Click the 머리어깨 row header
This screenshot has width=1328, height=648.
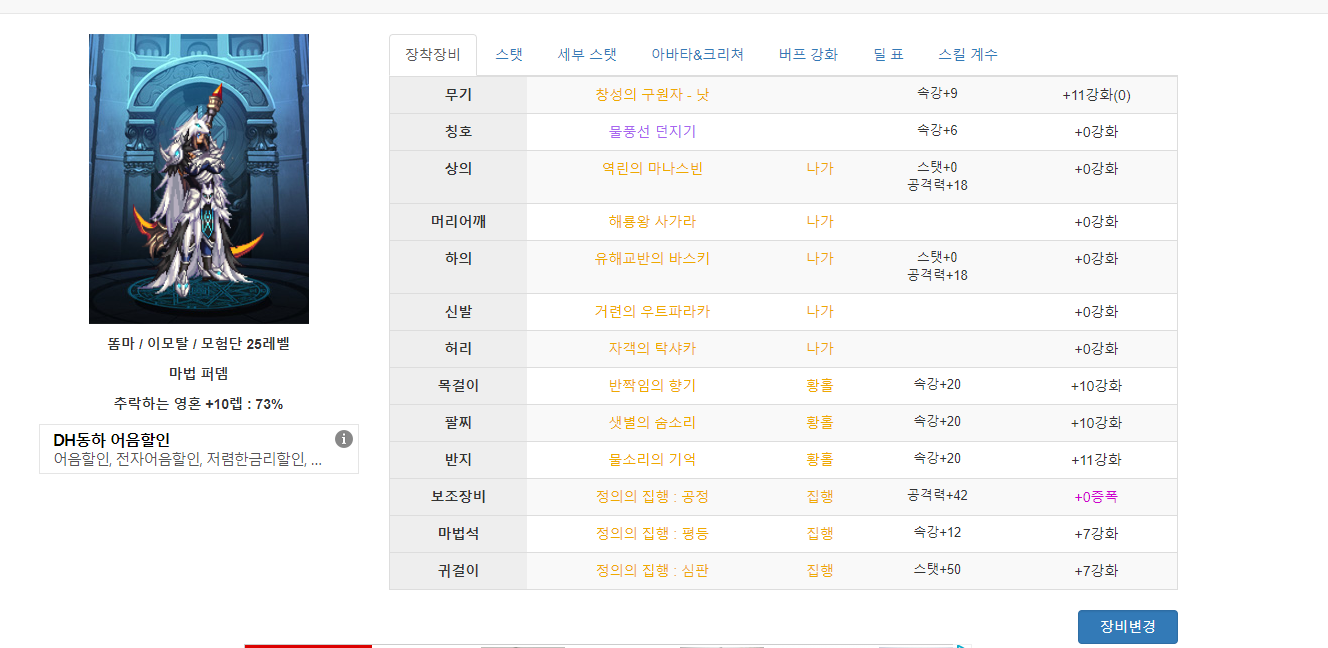458,222
